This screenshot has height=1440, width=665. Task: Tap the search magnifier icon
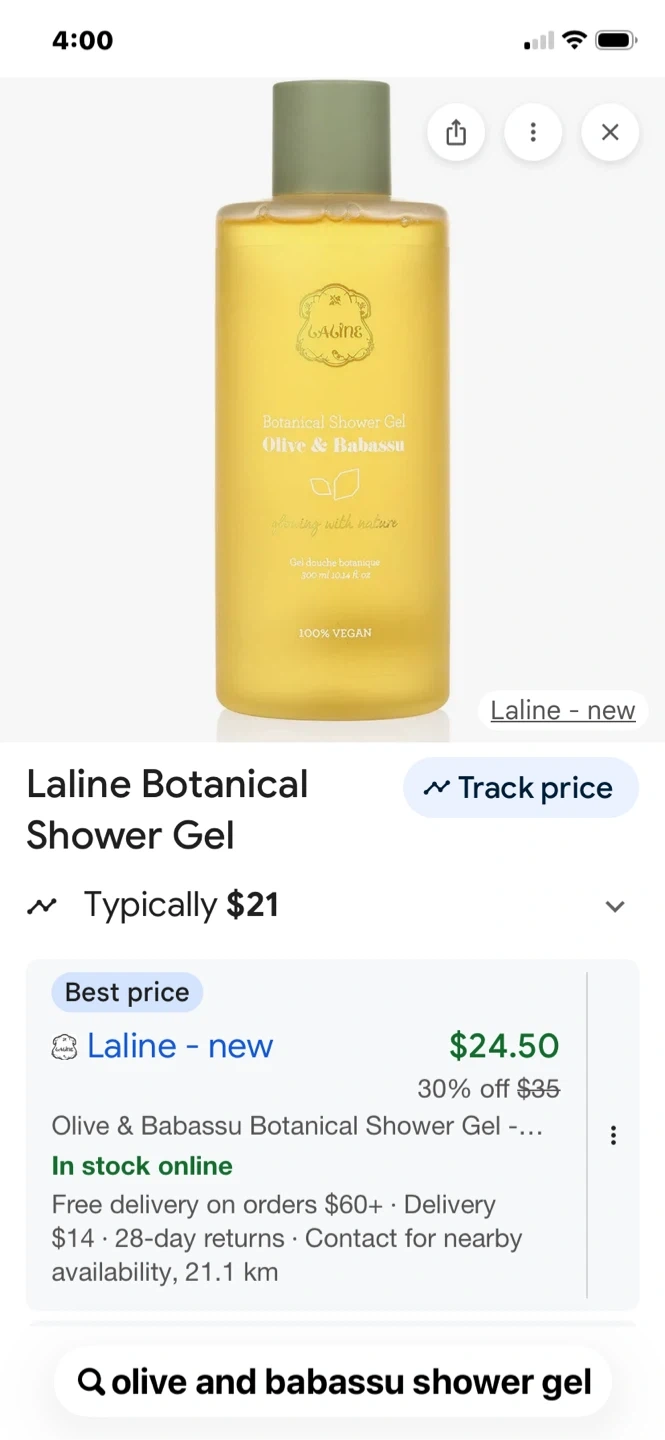coord(91,1381)
